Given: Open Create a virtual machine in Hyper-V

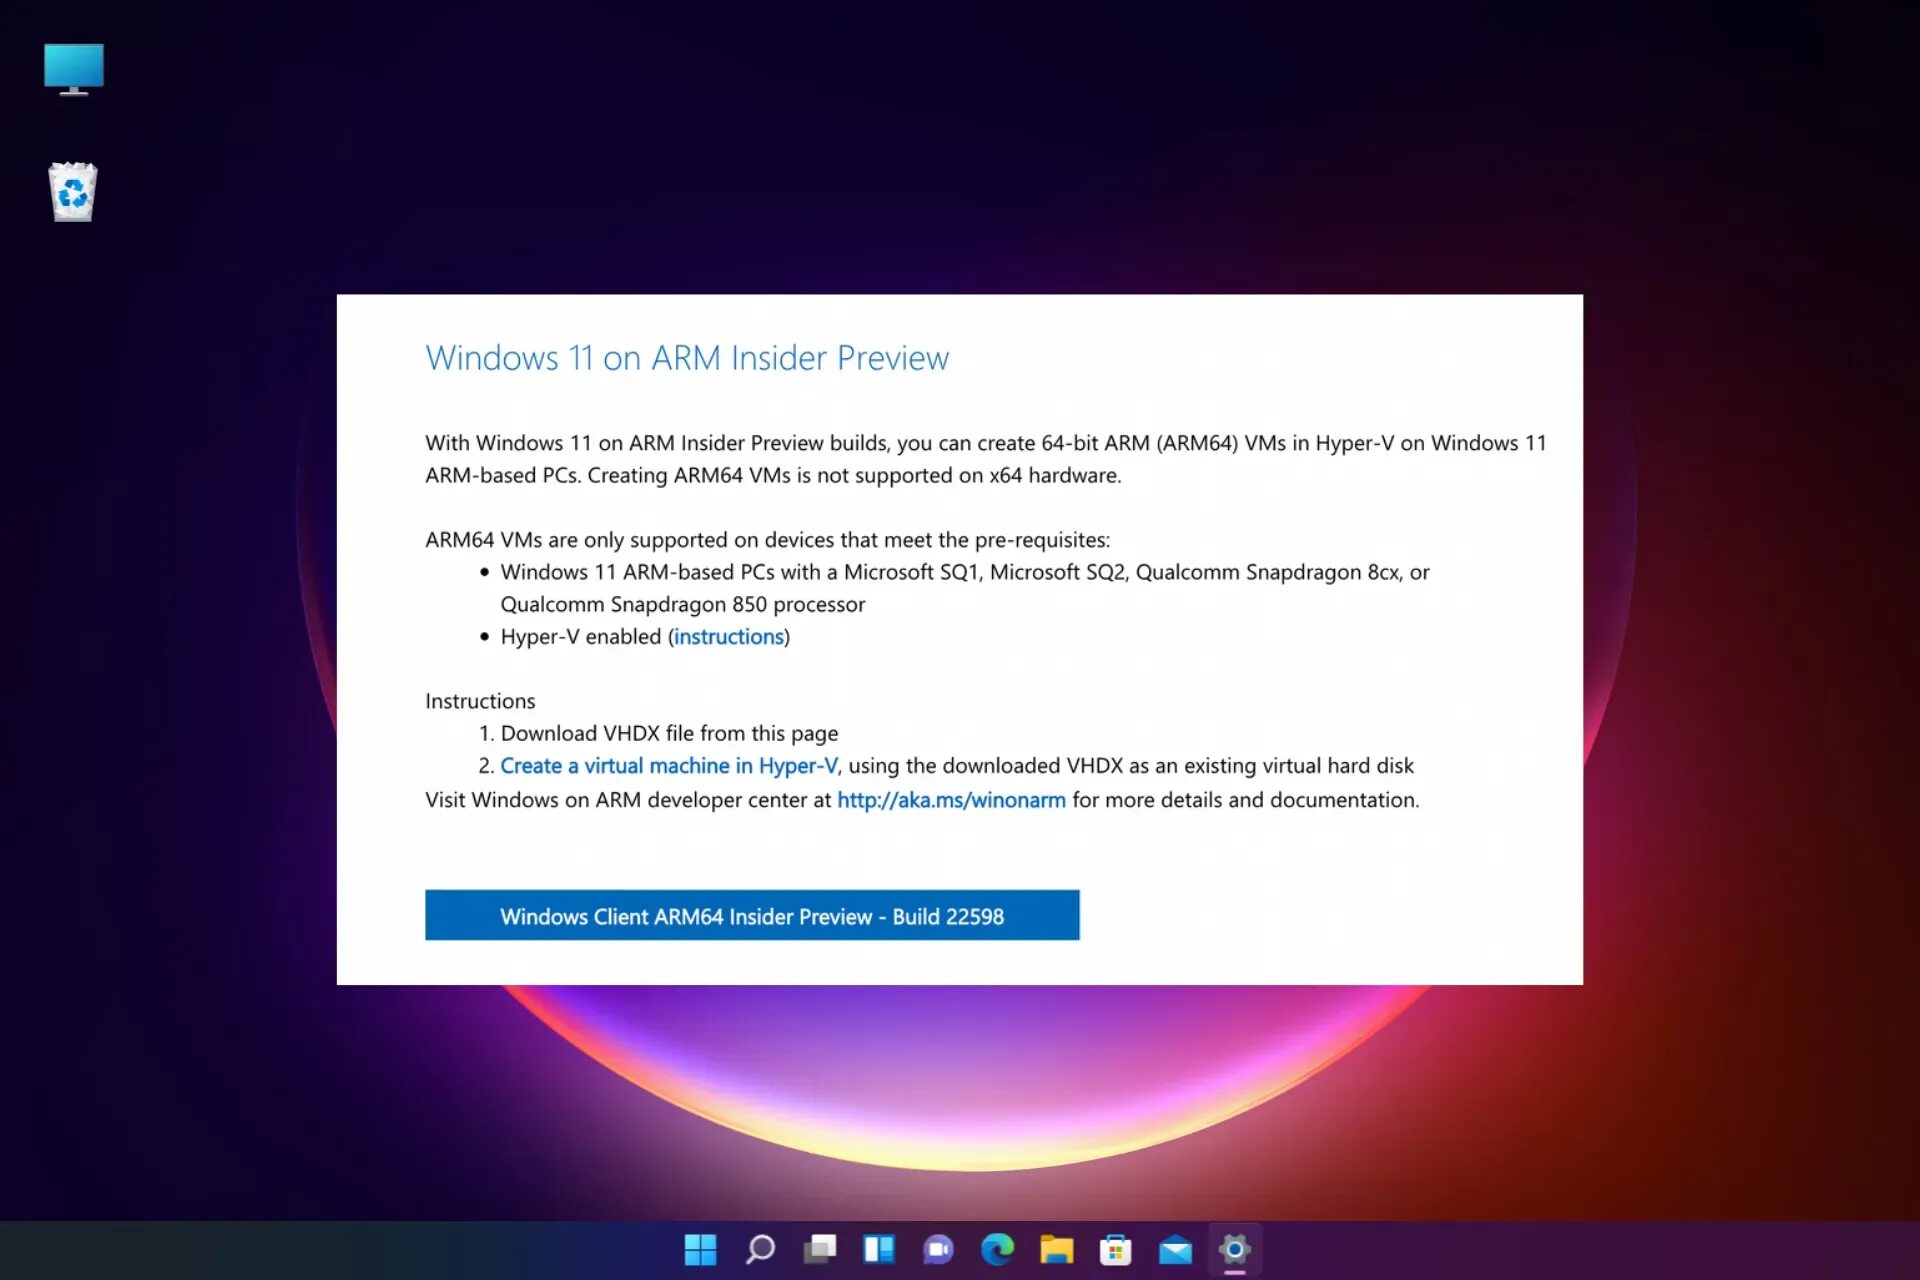Looking at the screenshot, I should point(669,765).
